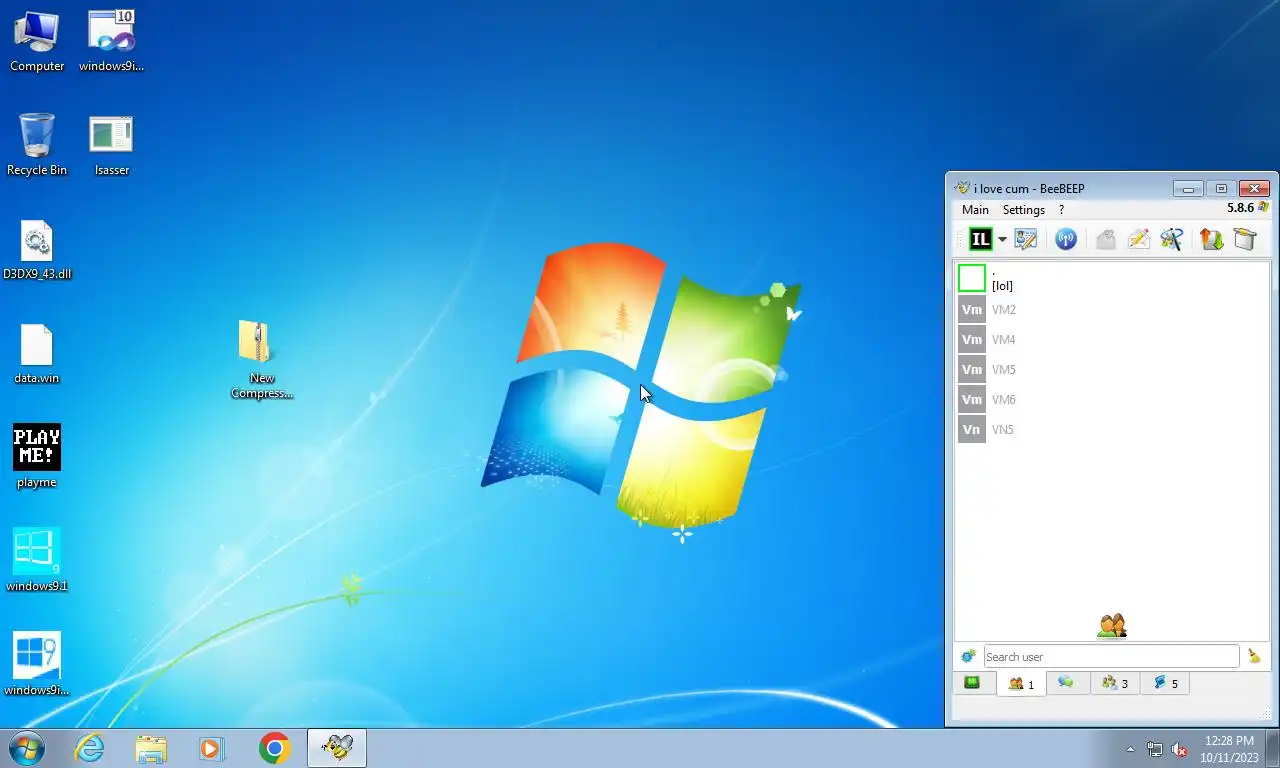Select the bottom windows9i... icon with Windows 9 logo
Viewport: 1280px width, 768px height.
[x=37, y=665]
